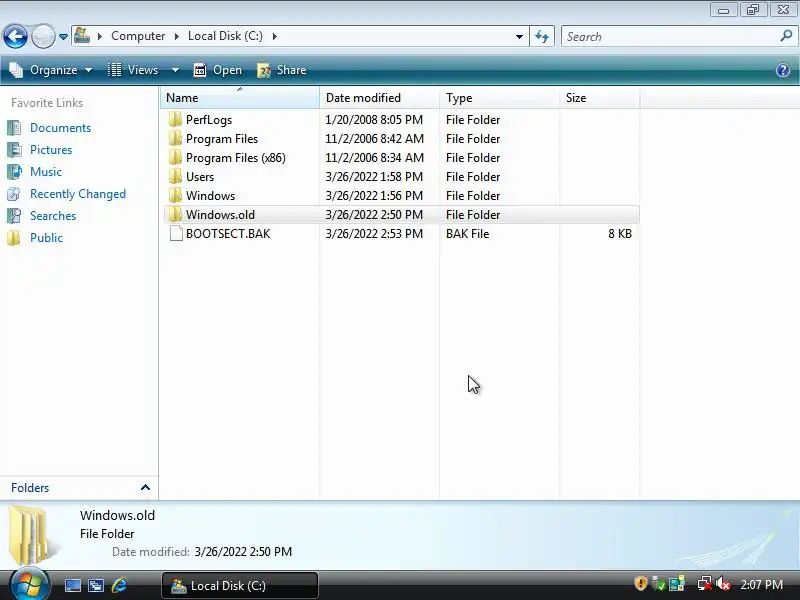Viewport: 800px width, 600px height.
Task: Open address bar previous locations dropdown
Action: [519, 37]
